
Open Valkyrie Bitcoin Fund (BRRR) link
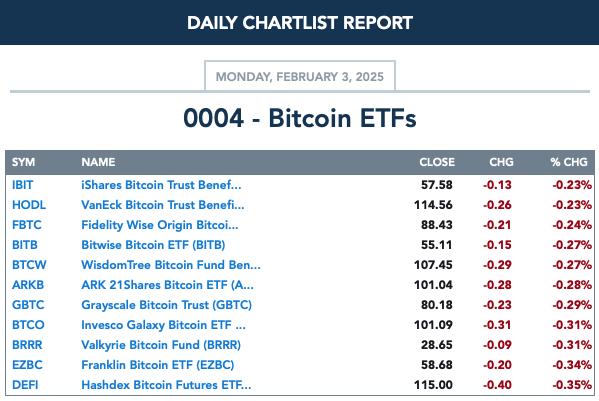coord(161,345)
